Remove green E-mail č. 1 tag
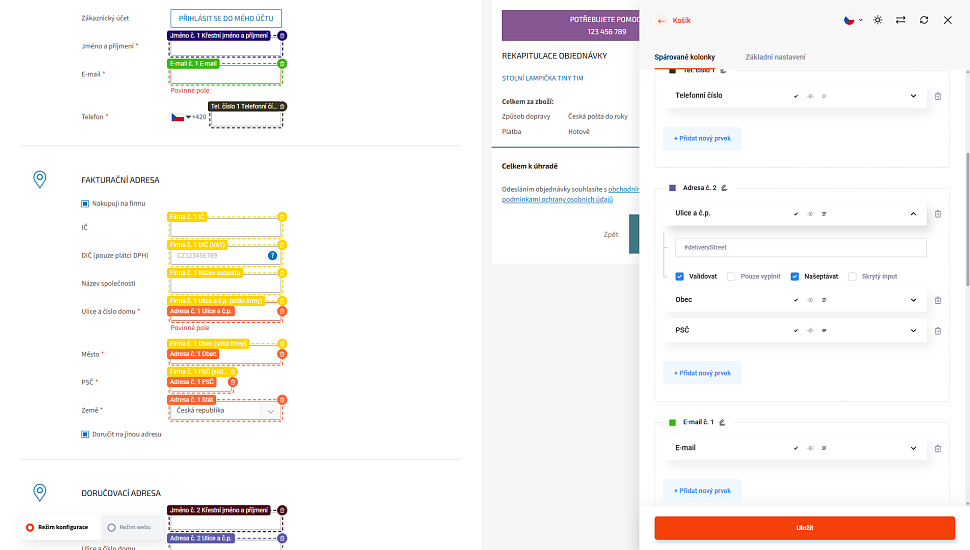Viewport: 970px width, 550px height. point(282,64)
